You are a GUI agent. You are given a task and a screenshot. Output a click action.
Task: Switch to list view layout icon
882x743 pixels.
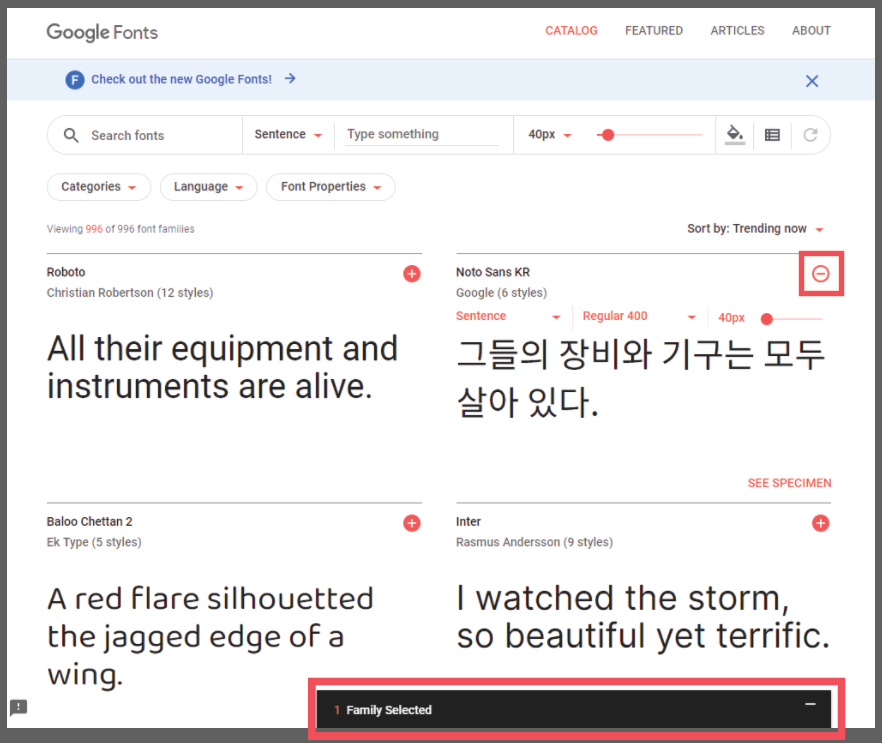[772, 135]
